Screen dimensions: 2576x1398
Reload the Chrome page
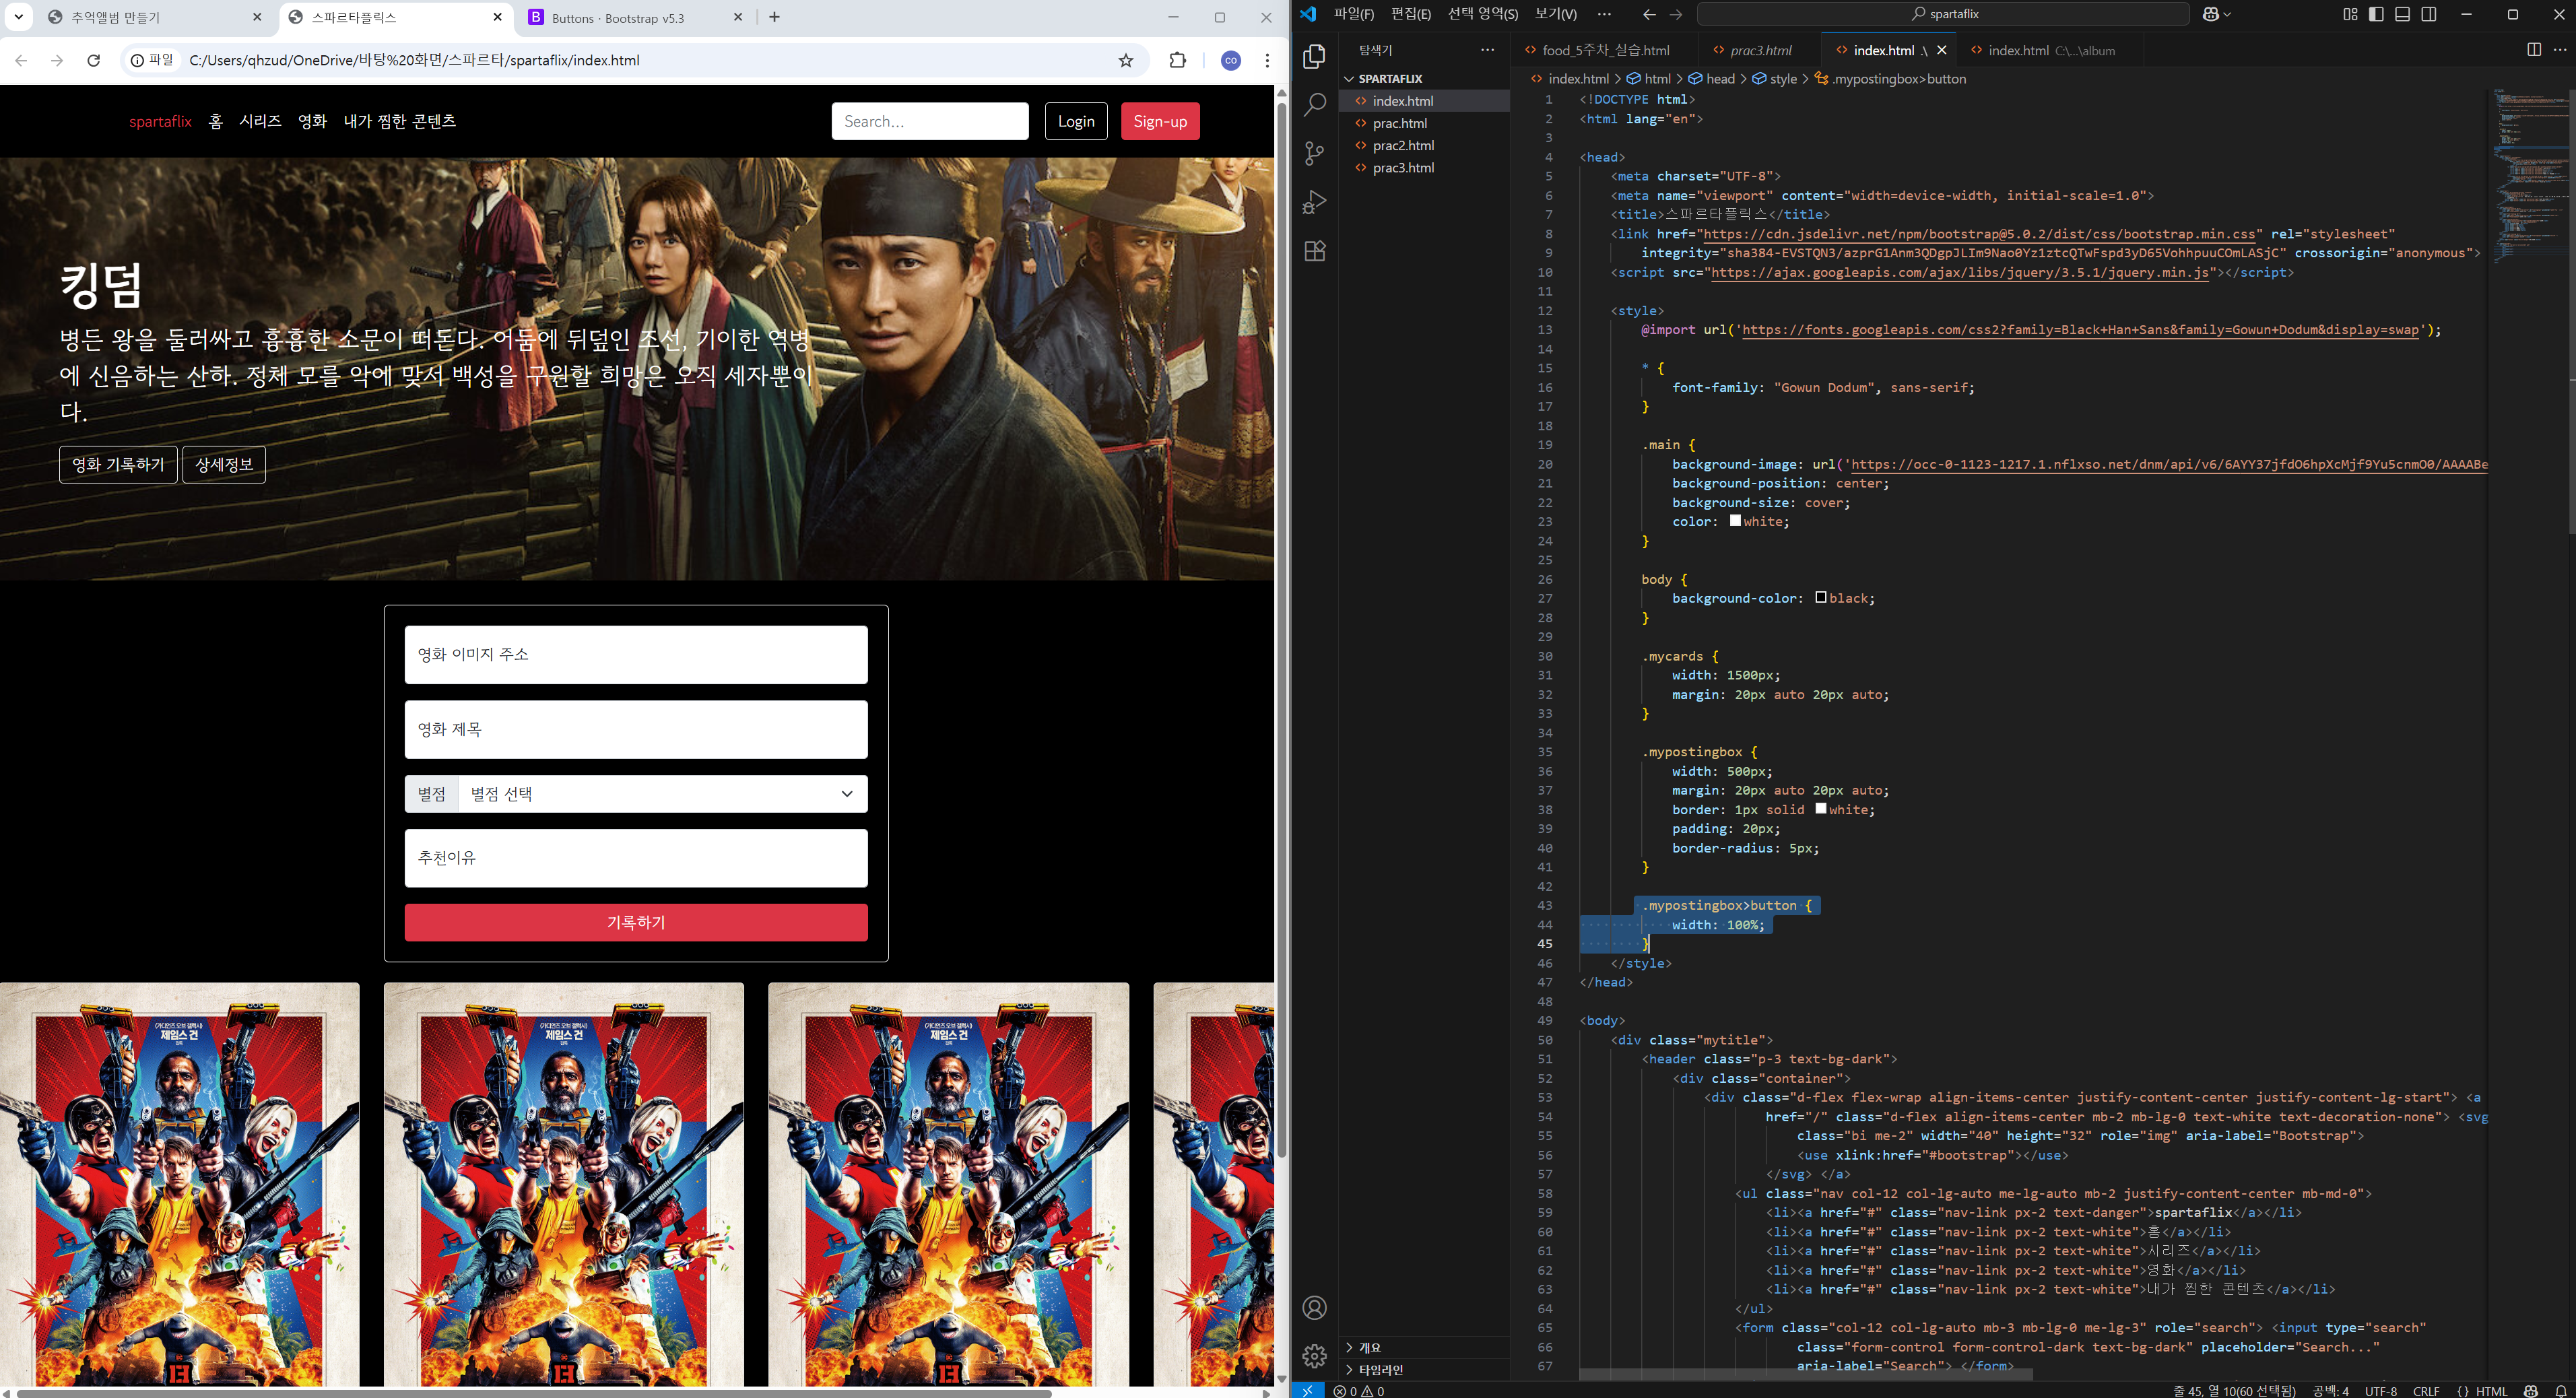coord(94,60)
